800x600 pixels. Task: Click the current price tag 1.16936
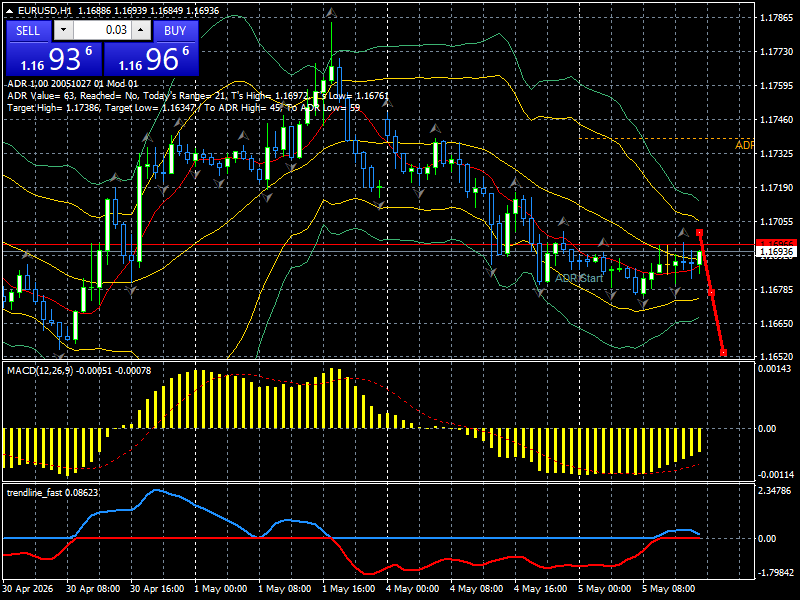coord(776,252)
